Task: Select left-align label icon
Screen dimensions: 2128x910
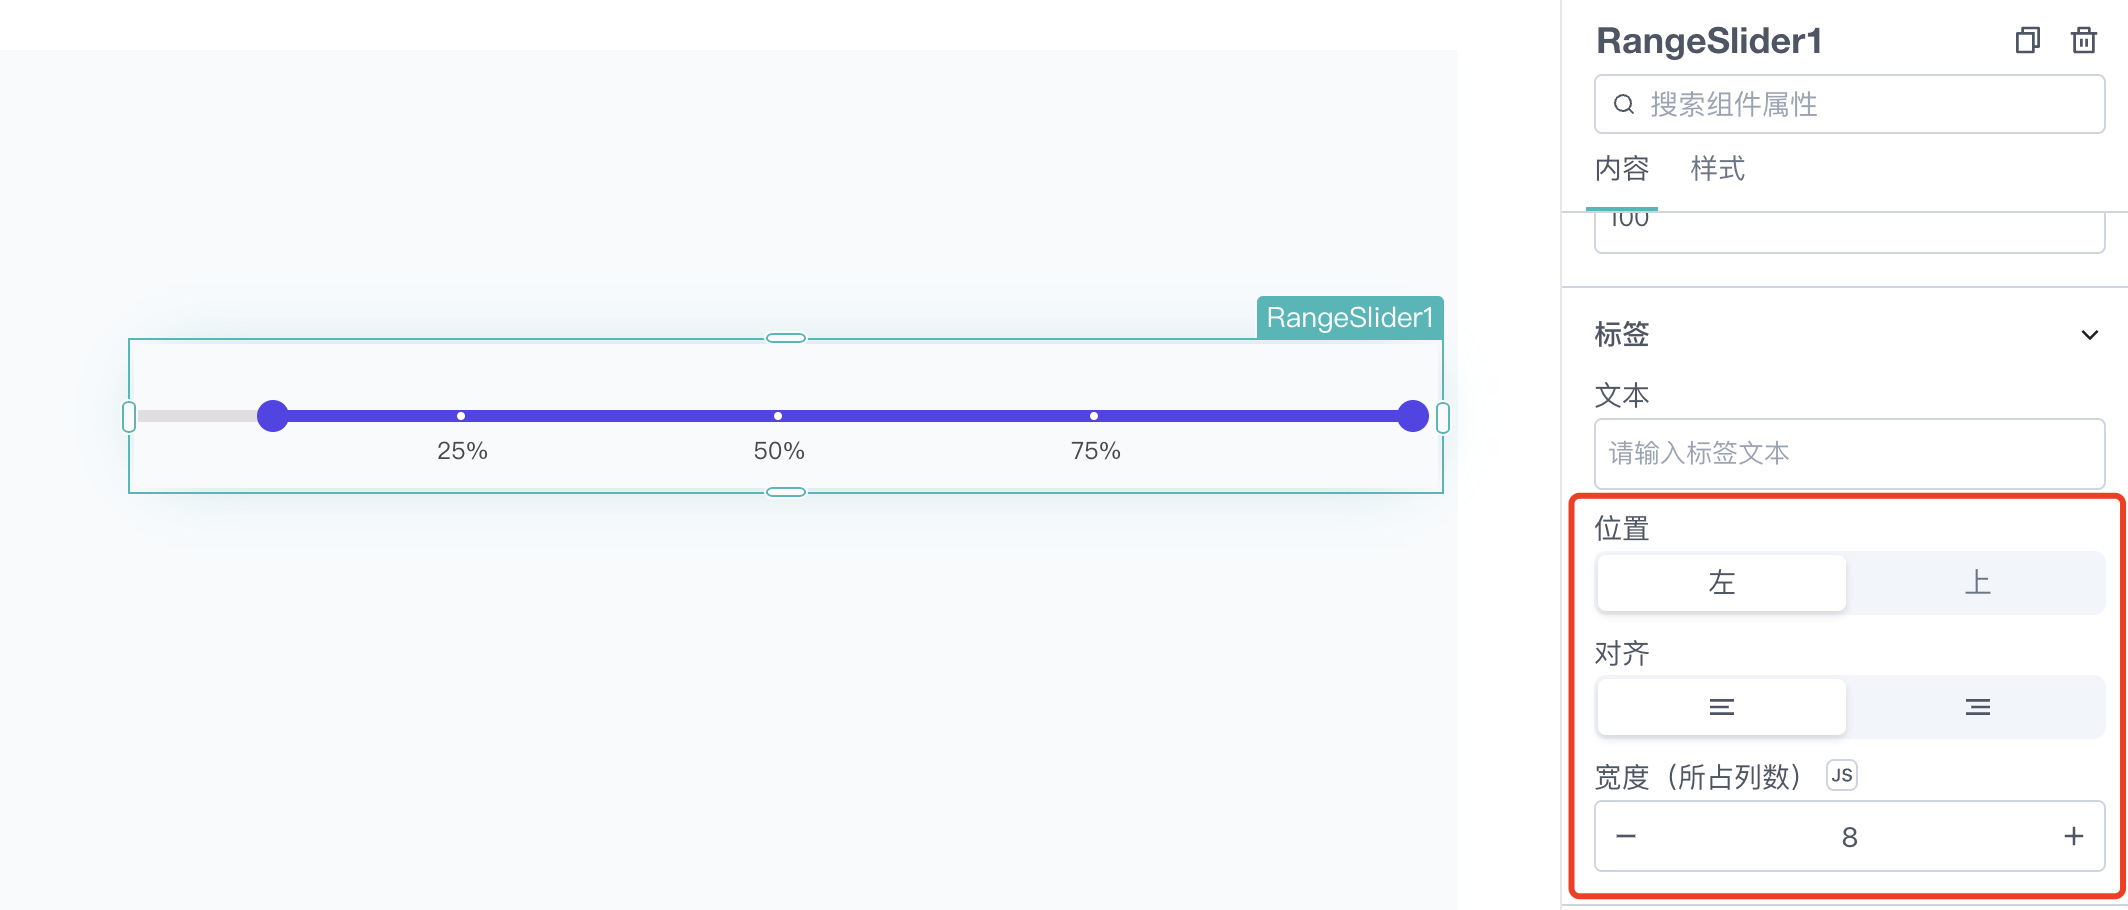Action: [x=1721, y=707]
